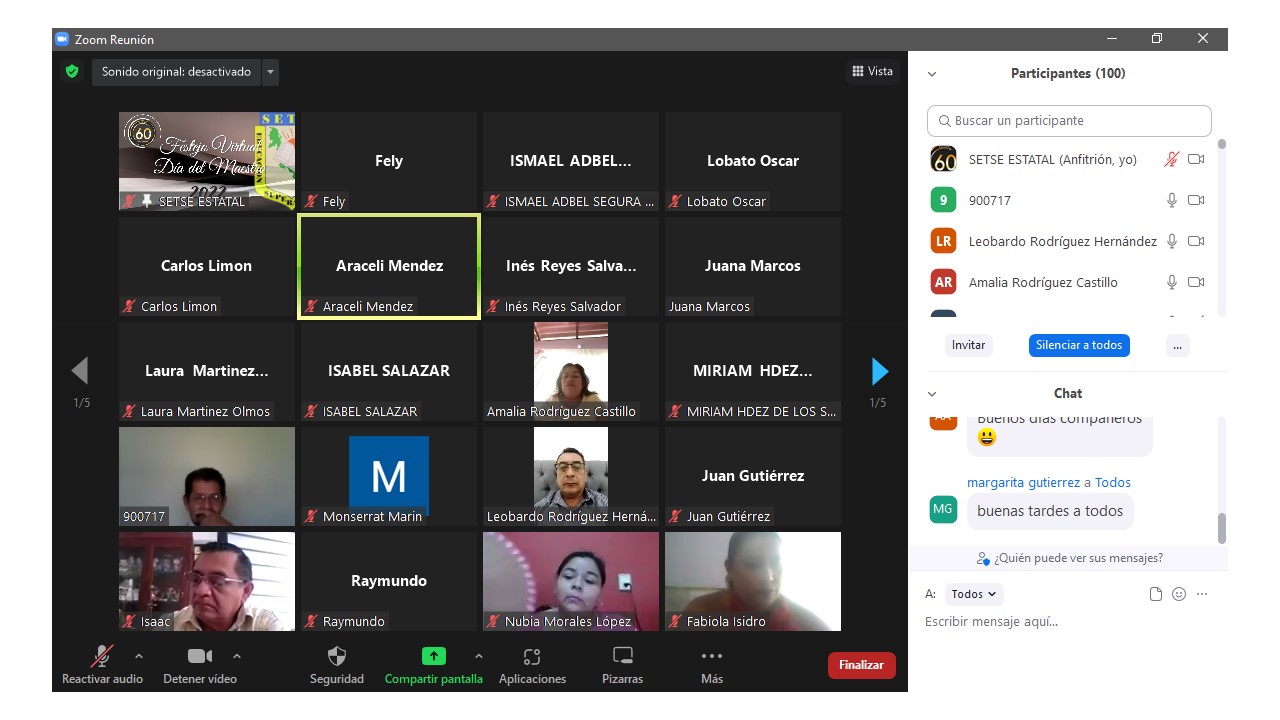Image resolution: width=1280 pixels, height=720 pixels.
Task: Click SETSE ESTATAL 60 avatar in participants
Action: (x=943, y=159)
